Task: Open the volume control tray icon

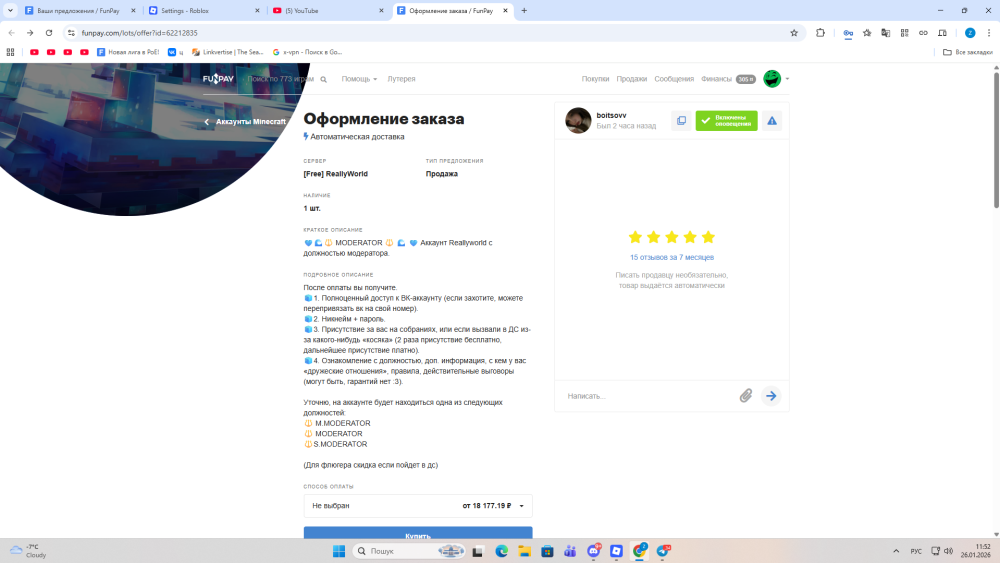Action: pos(948,552)
